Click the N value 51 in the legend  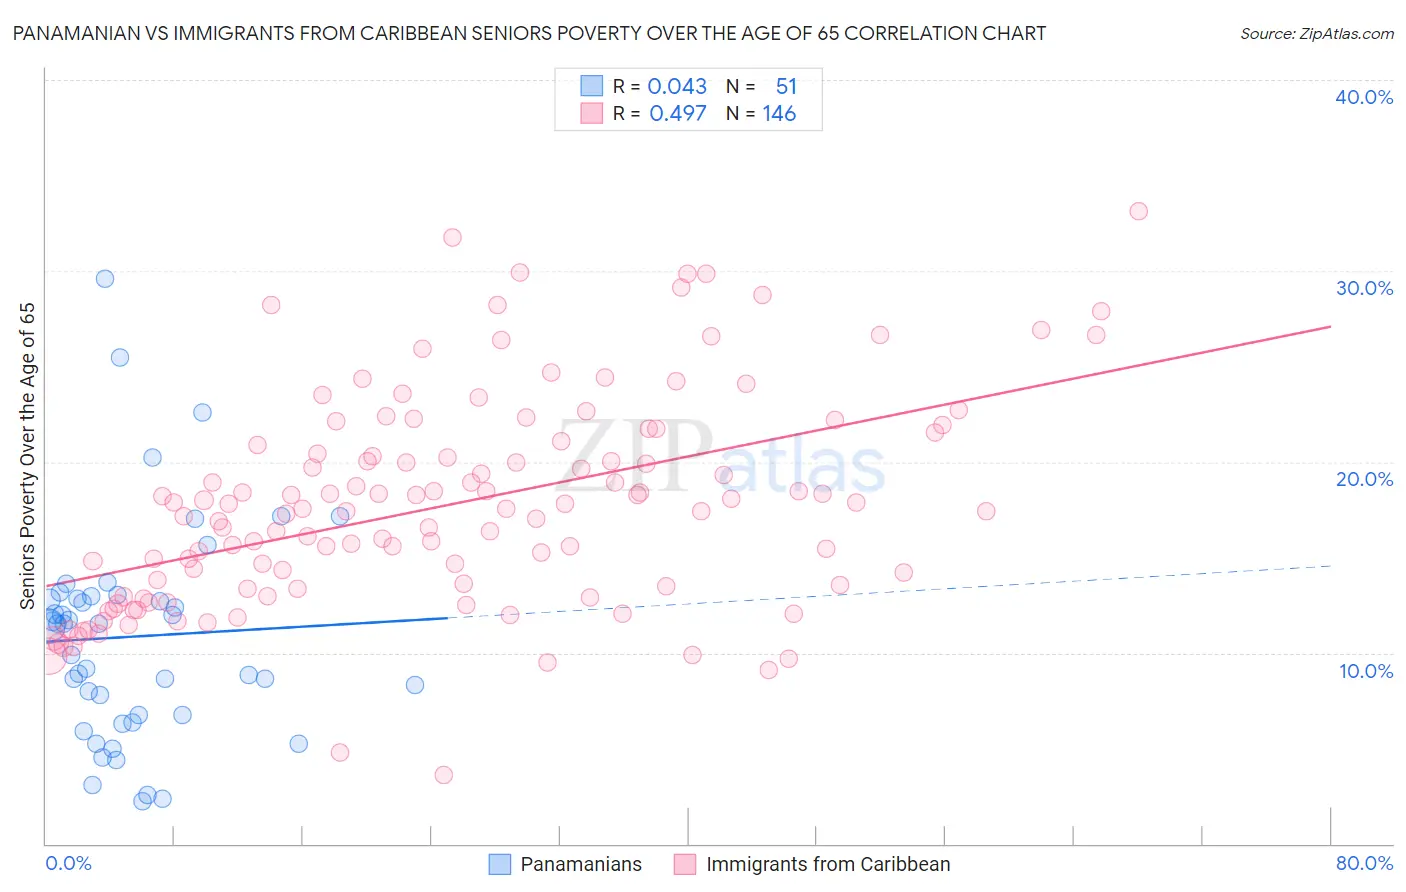coord(786,86)
